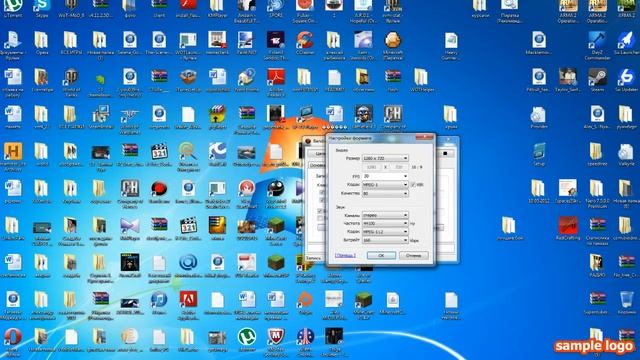Screen dimensions: 640x360
Task: Open the video Кодек dropdown showing MPEG-1
Action: [385, 185]
